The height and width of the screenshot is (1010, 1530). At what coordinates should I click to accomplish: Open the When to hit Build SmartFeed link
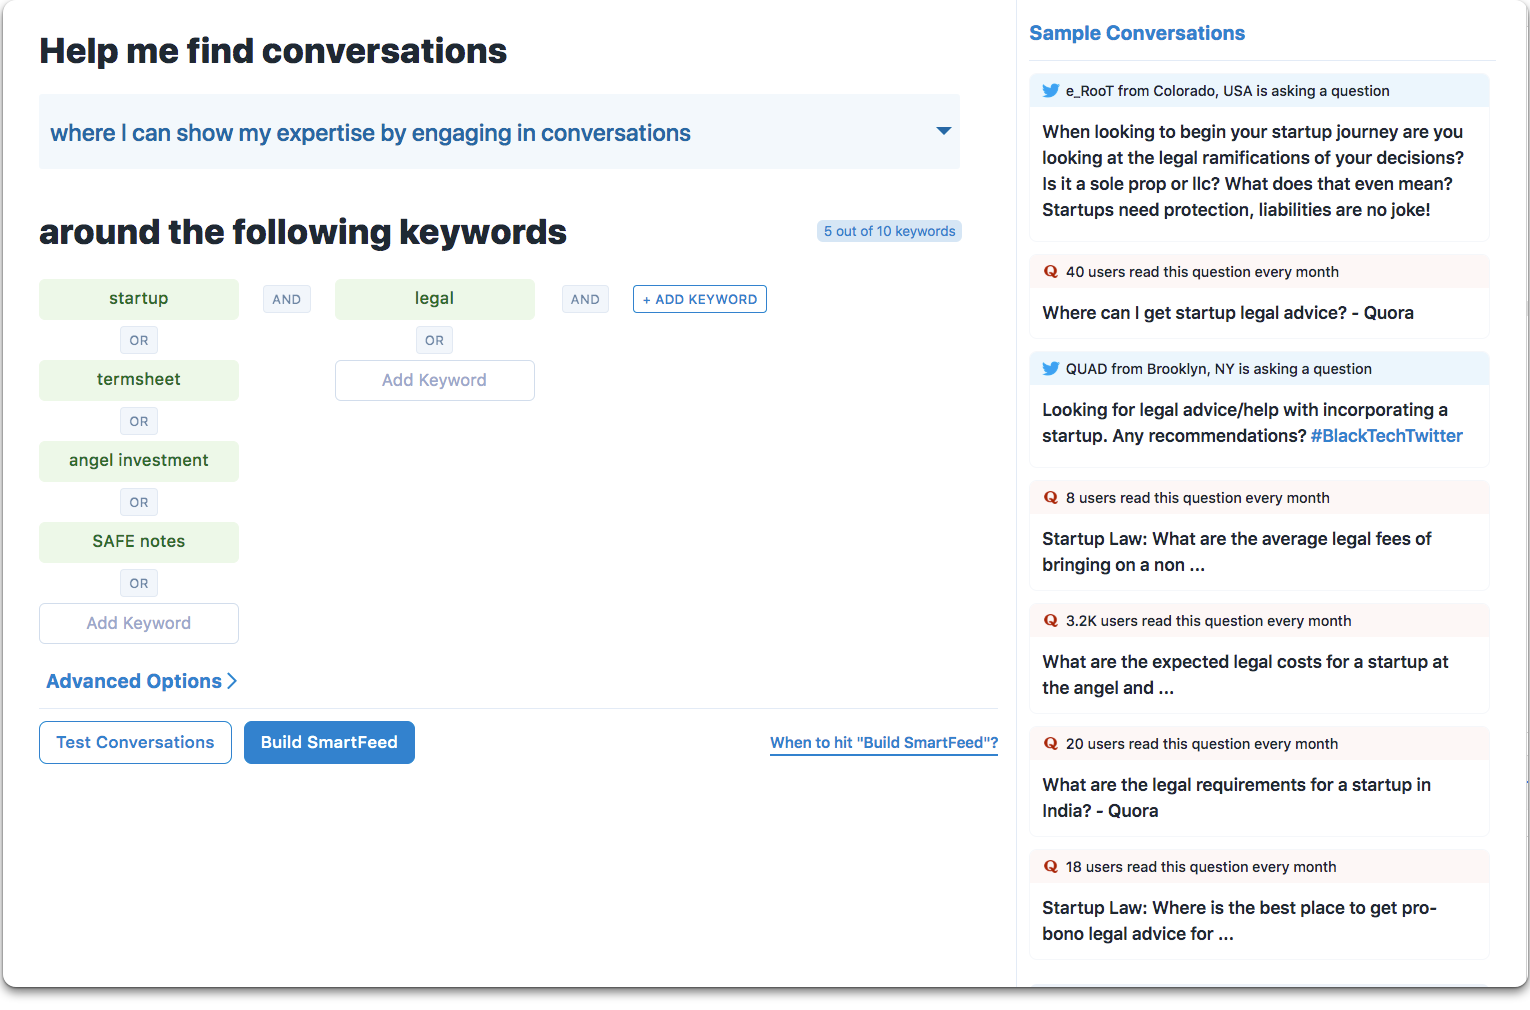pyautogui.click(x=884, y=743)
